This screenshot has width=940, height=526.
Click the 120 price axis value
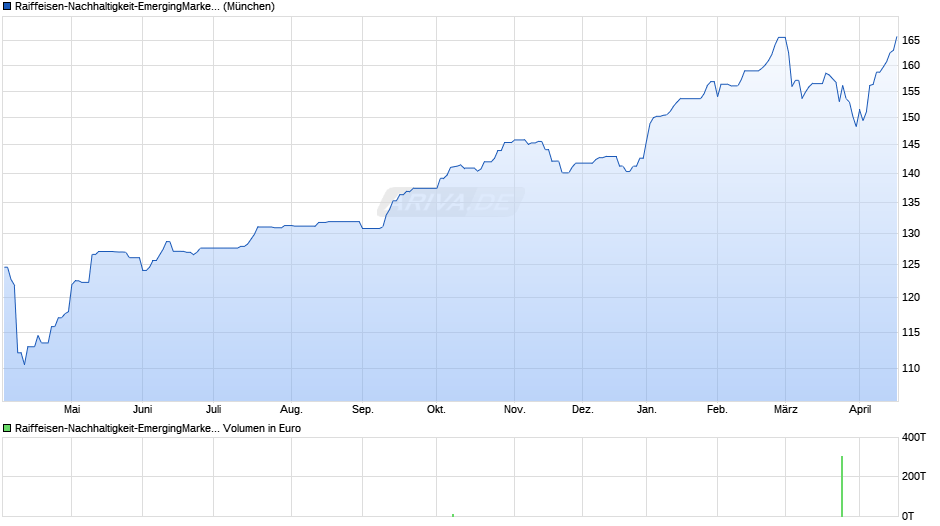(911, 297)
